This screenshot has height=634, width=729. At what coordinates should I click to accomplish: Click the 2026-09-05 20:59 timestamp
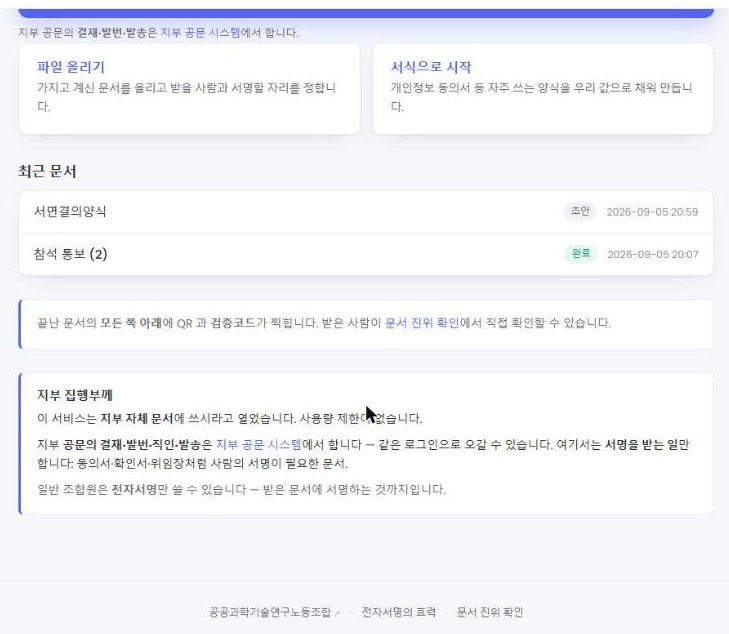click(x=652, y=212)
